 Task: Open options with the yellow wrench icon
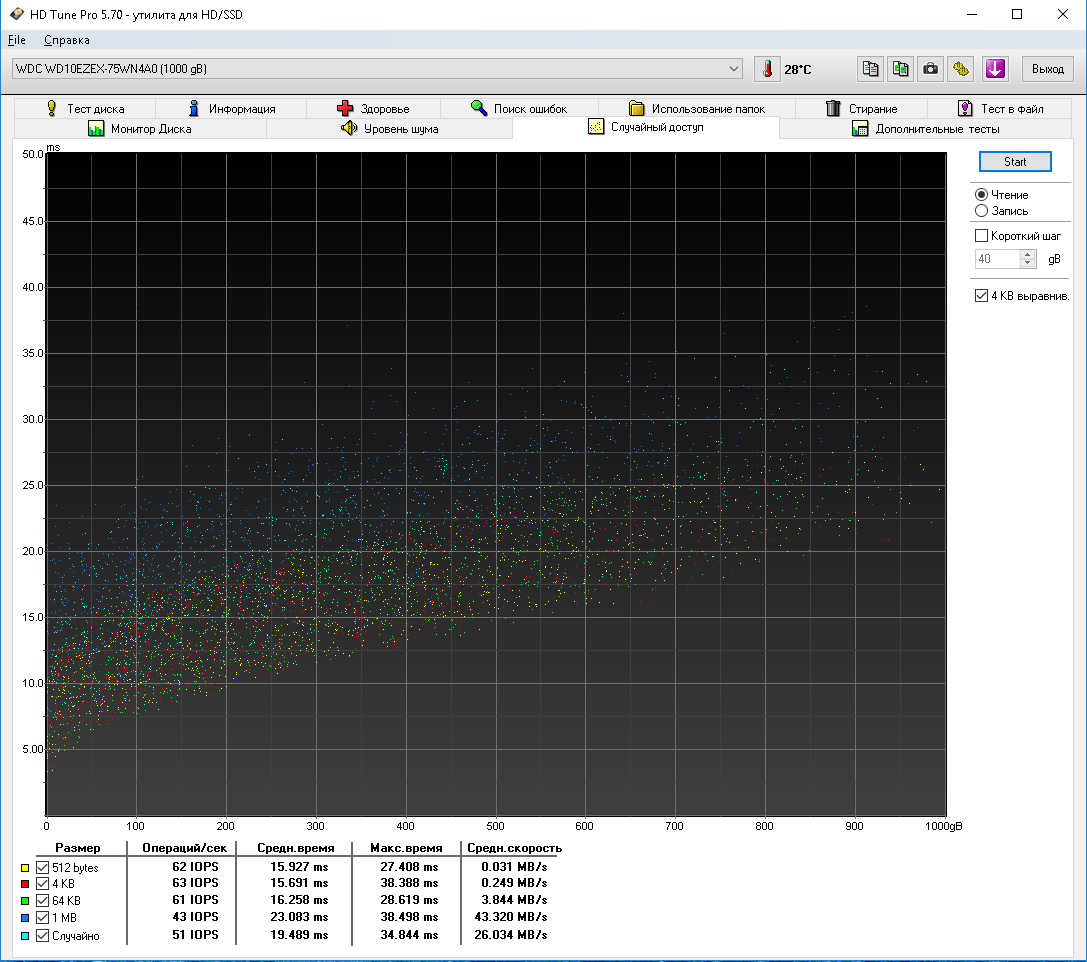pos(961,69)
